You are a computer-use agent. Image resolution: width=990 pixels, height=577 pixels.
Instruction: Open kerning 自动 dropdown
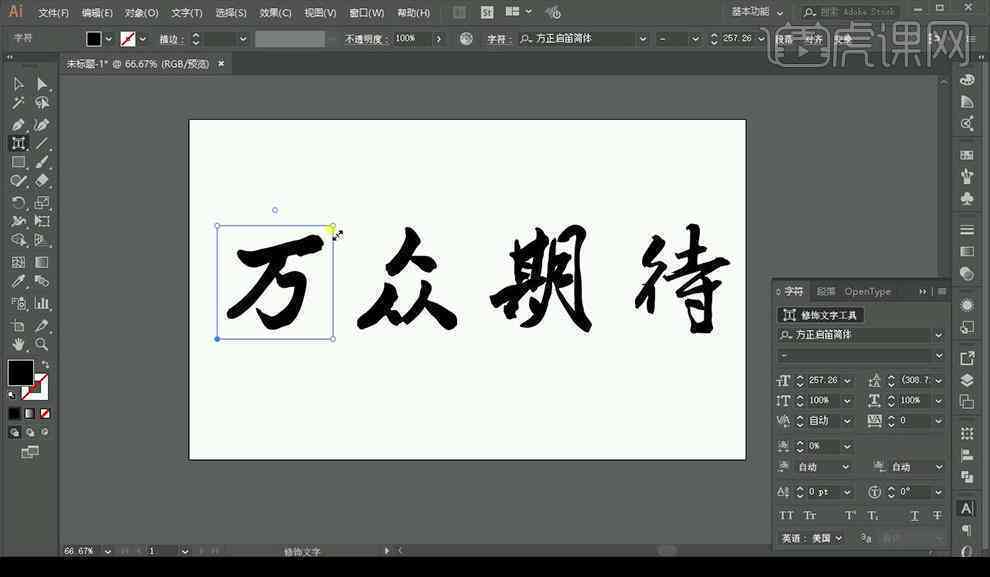coord(847,420)
